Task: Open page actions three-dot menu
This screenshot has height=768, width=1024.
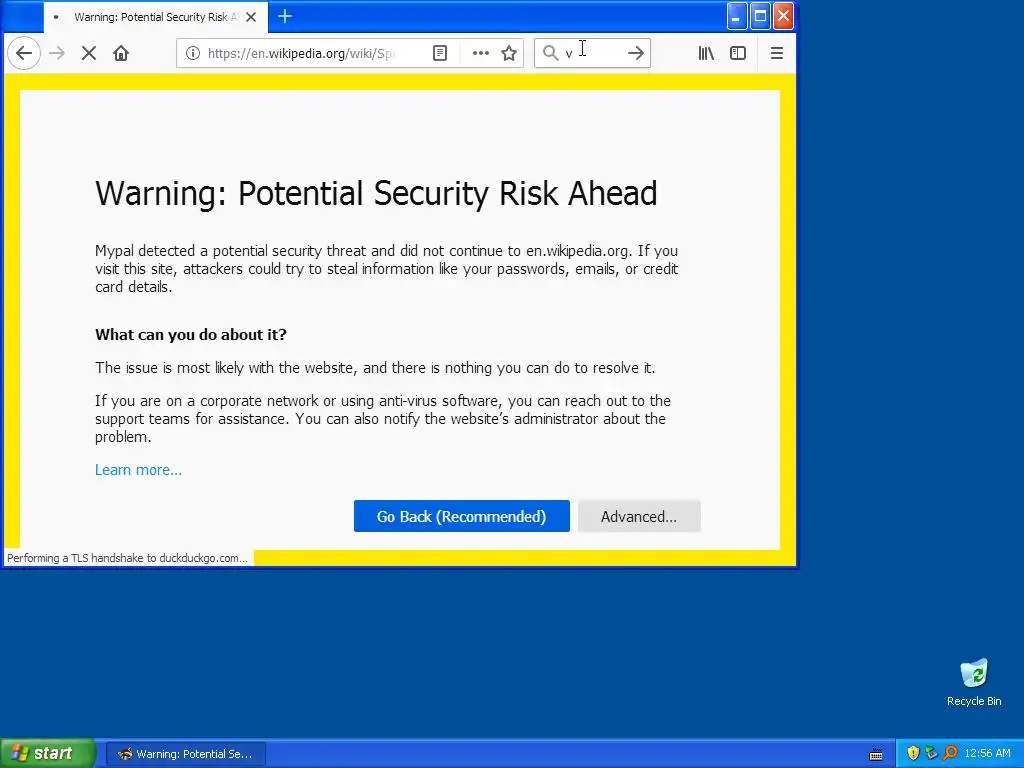Action: coord(481,53)
